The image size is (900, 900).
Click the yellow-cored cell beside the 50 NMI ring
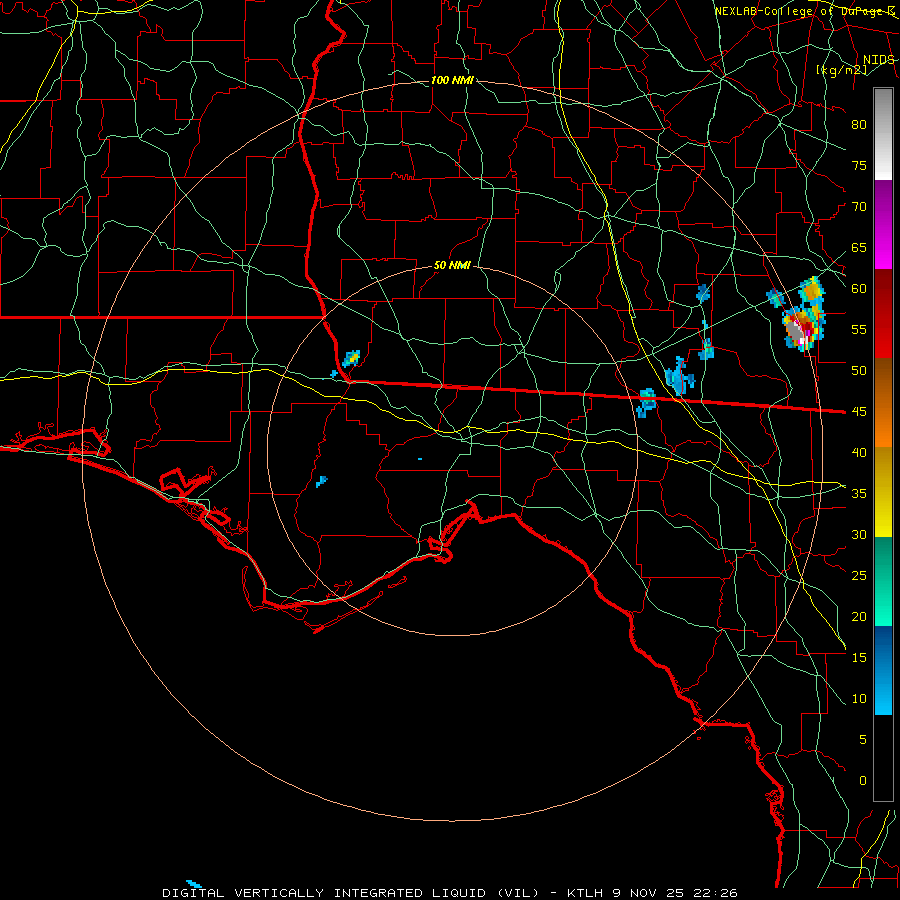pyautogui.click(x=351, y=358)
